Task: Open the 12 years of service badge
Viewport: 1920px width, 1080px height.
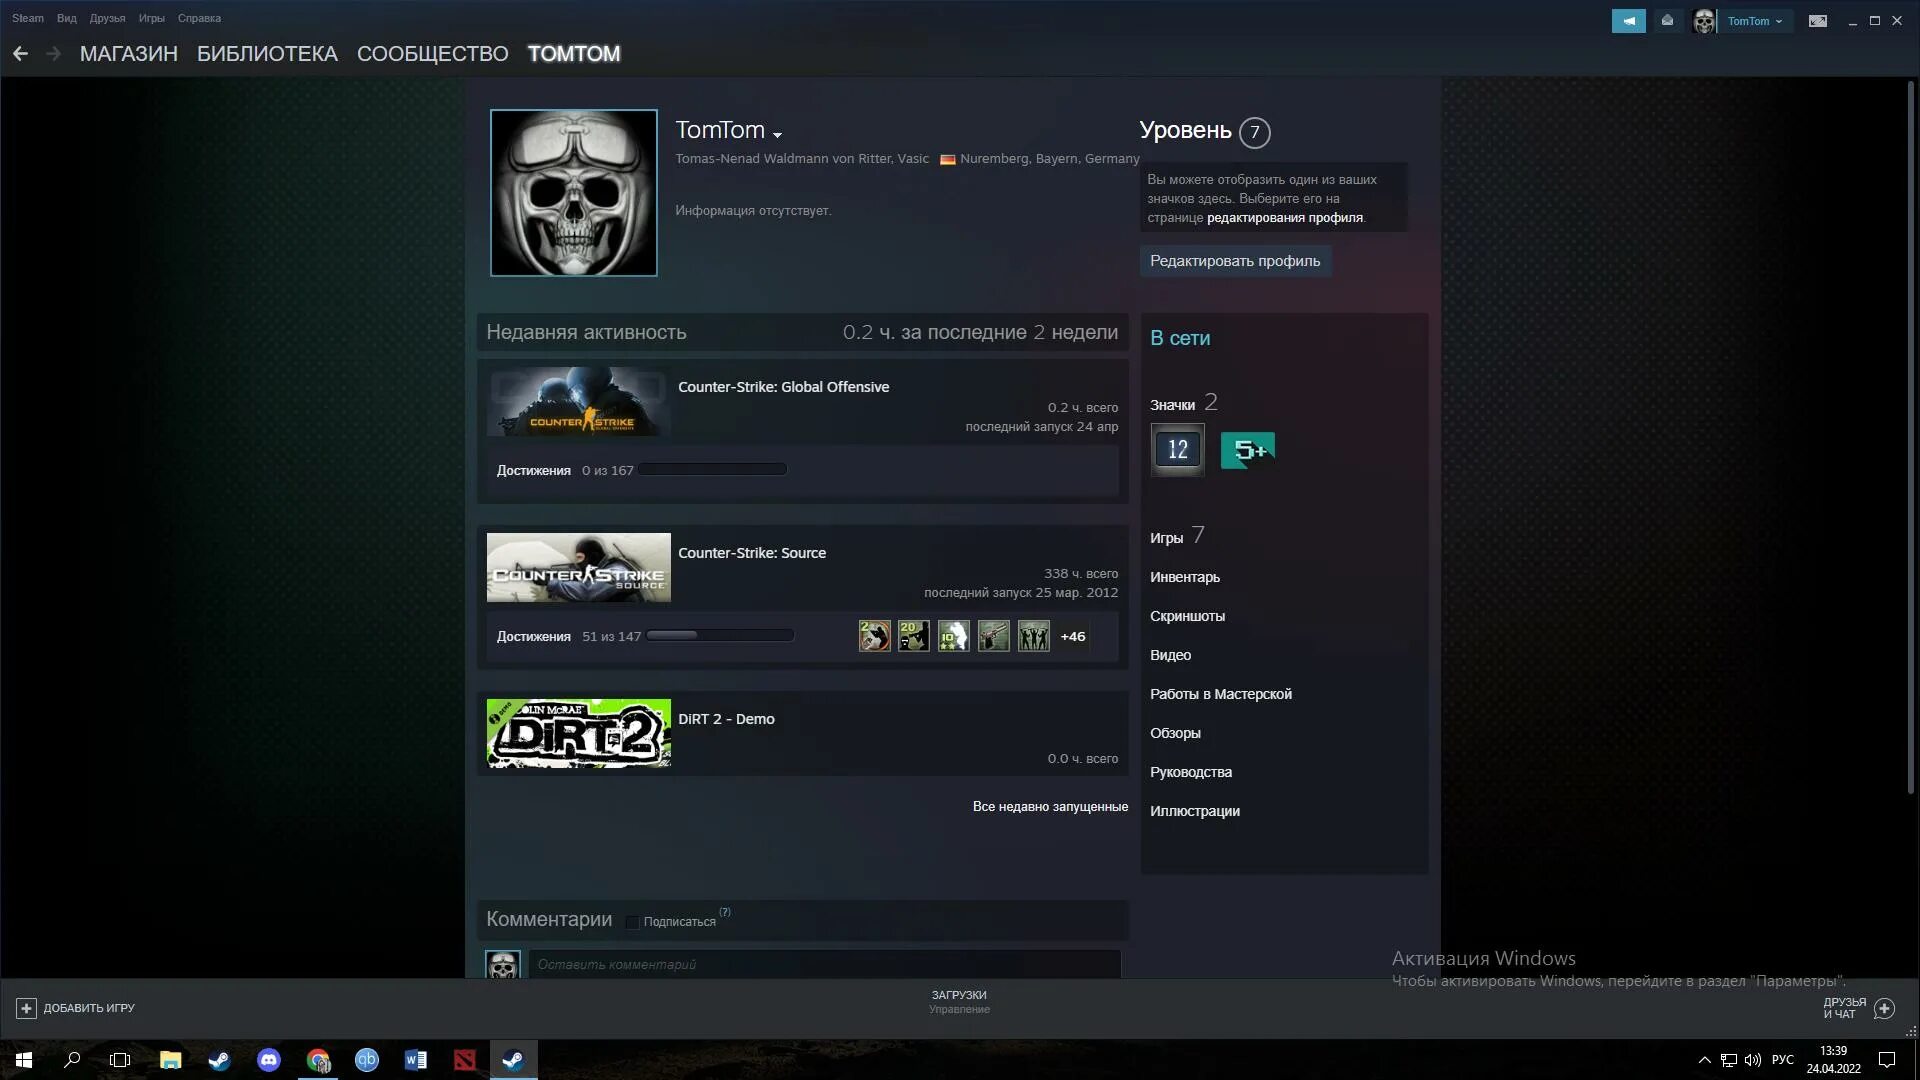Action: (1178, 450)
